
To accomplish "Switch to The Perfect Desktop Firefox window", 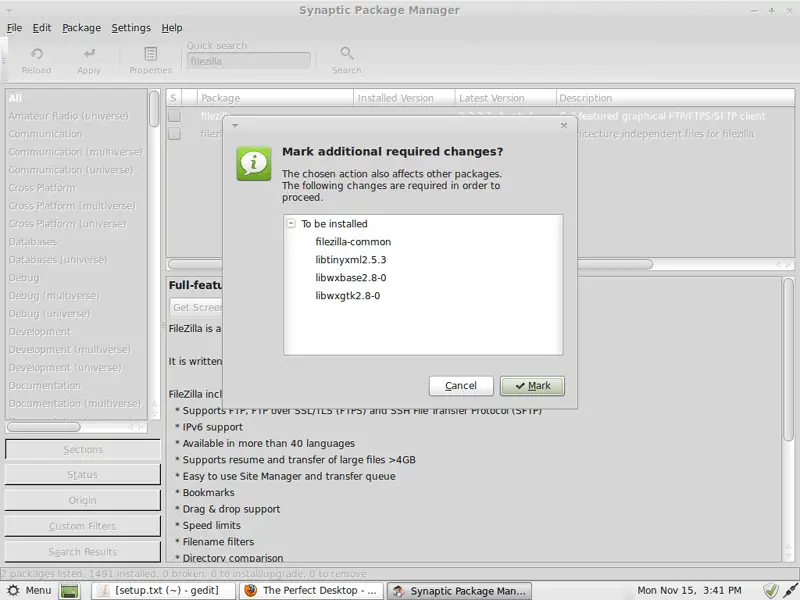I will [x=312, y=591].
